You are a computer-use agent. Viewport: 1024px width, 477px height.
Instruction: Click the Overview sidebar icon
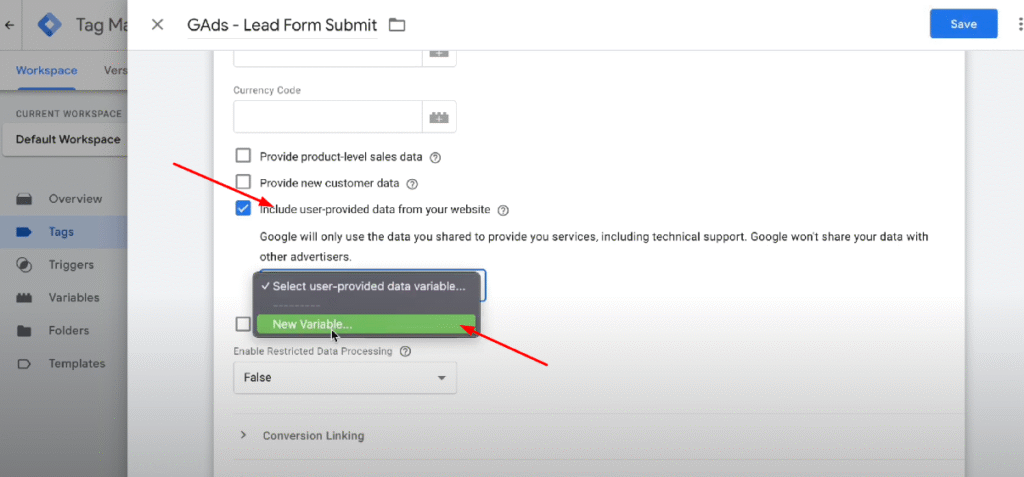click(24, 199)
